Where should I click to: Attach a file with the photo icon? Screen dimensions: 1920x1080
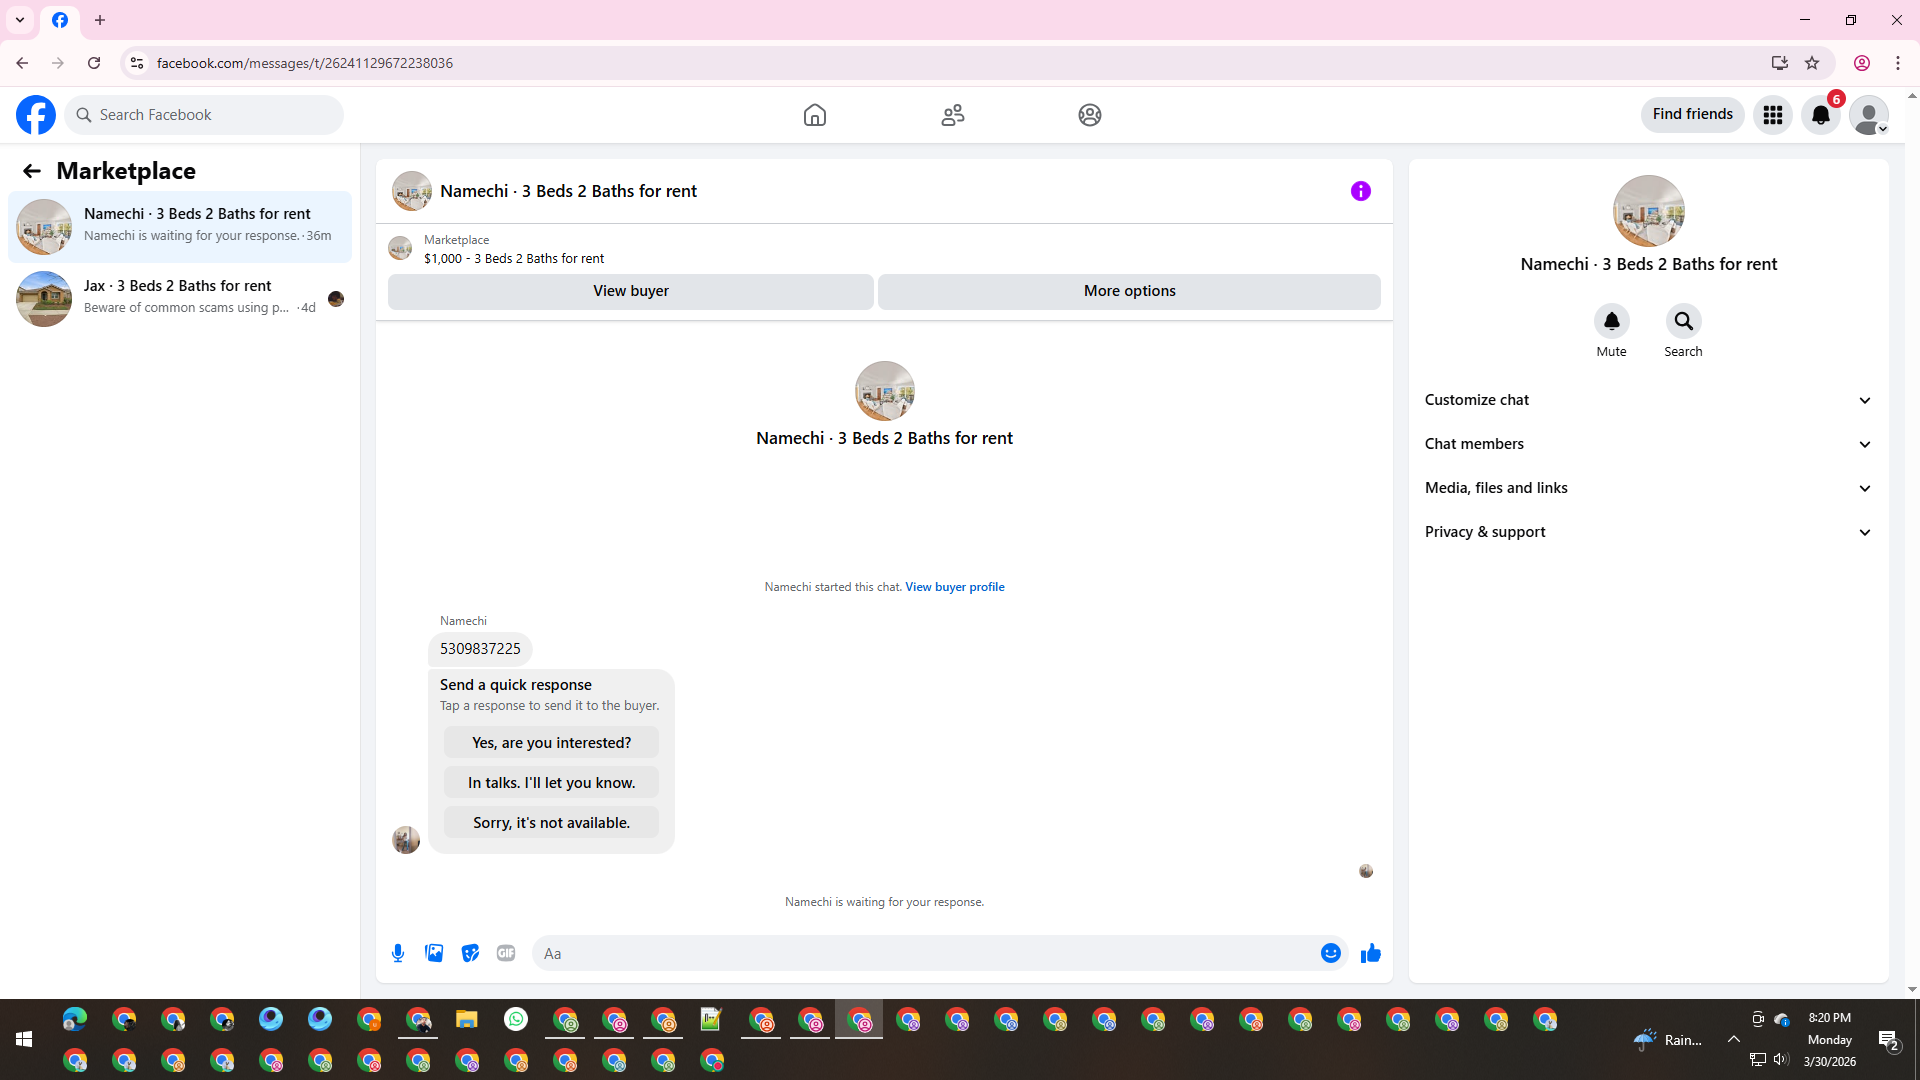(x=434, y=953)
